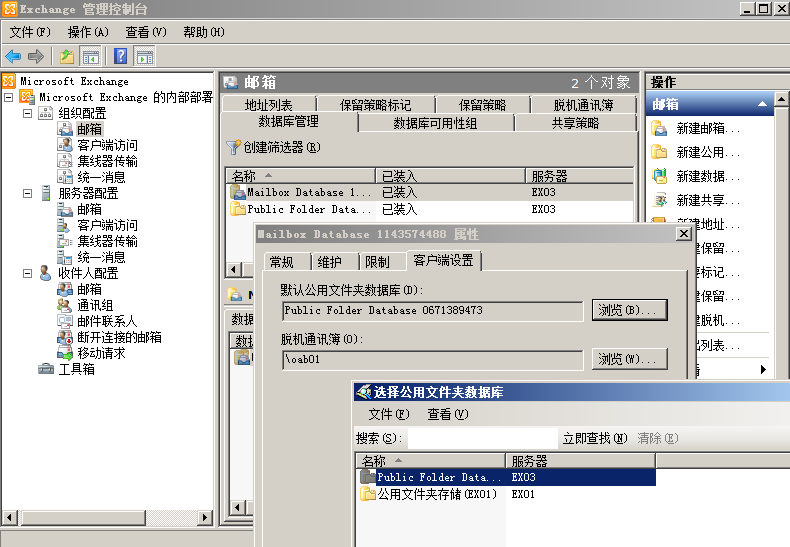Click the 新建数据 action icon
Image resolution: width=790 pixels, height=547 pixels.
coord(659,176)
